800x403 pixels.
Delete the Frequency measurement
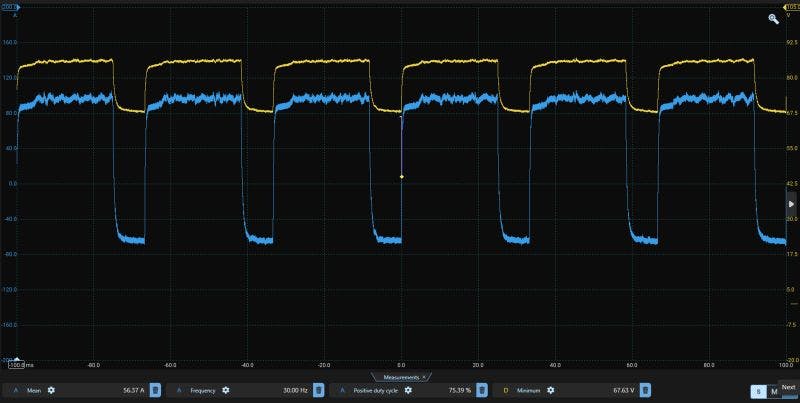[x=318, y=390]
